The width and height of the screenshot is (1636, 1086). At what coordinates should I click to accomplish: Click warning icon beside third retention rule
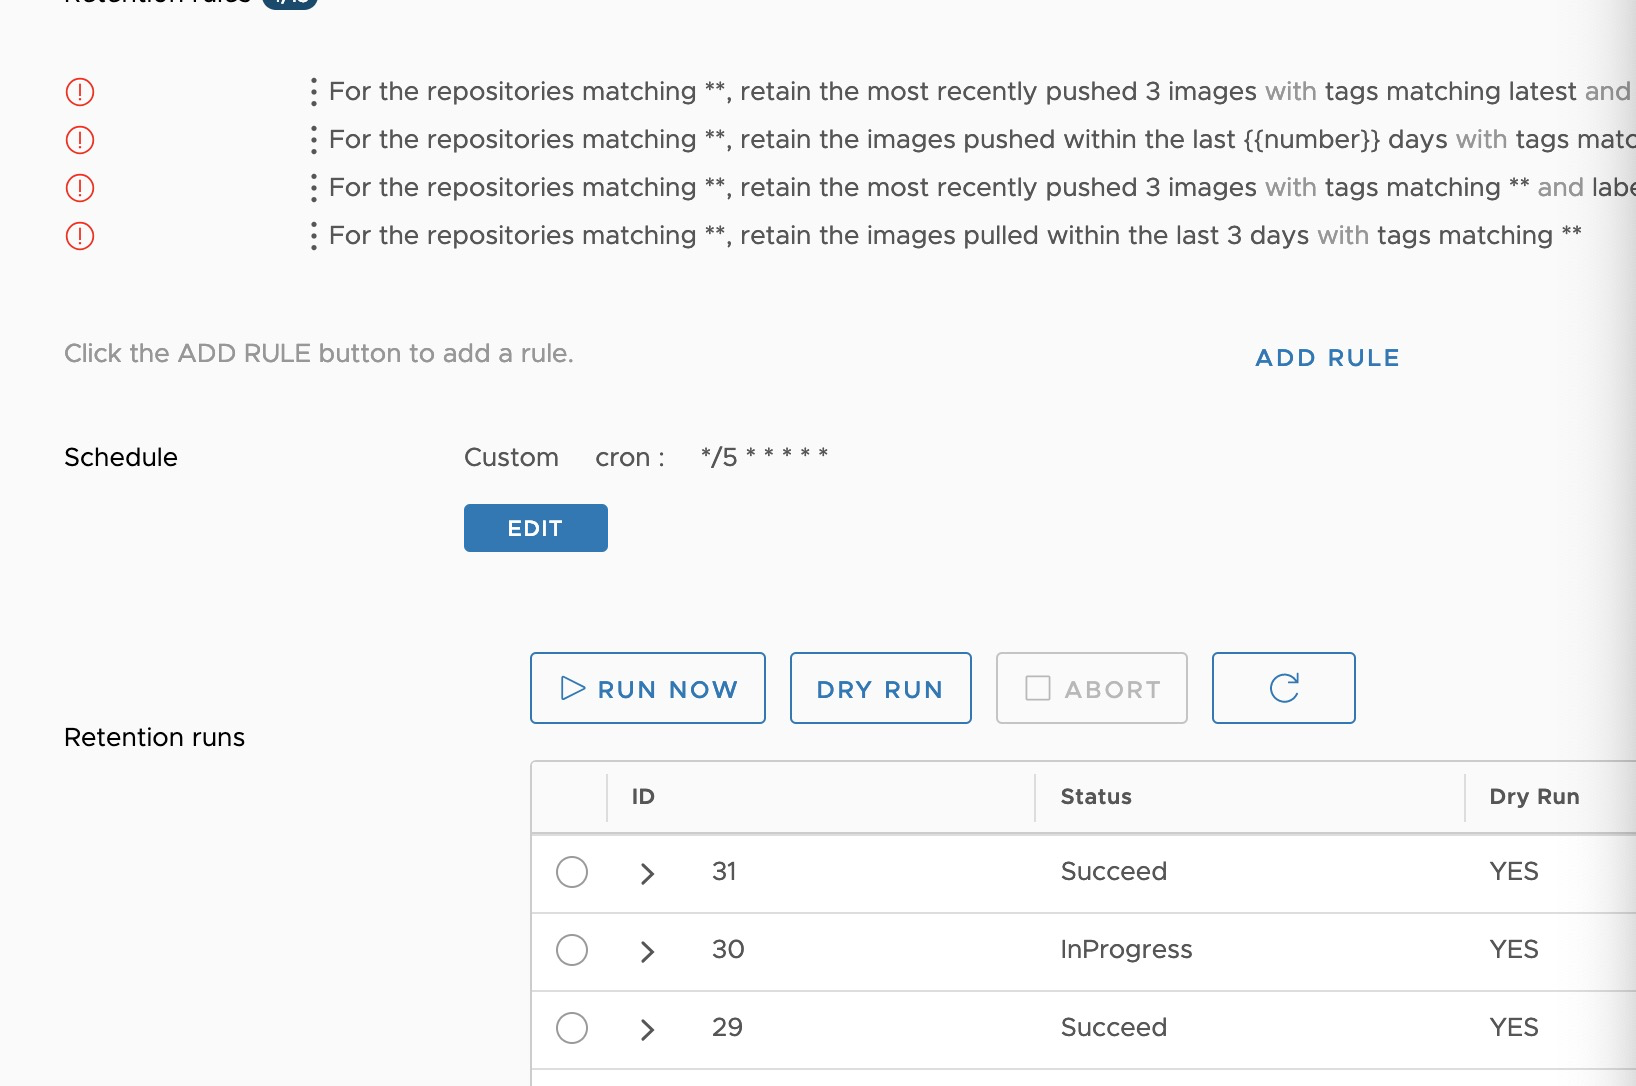coord(79,187)
